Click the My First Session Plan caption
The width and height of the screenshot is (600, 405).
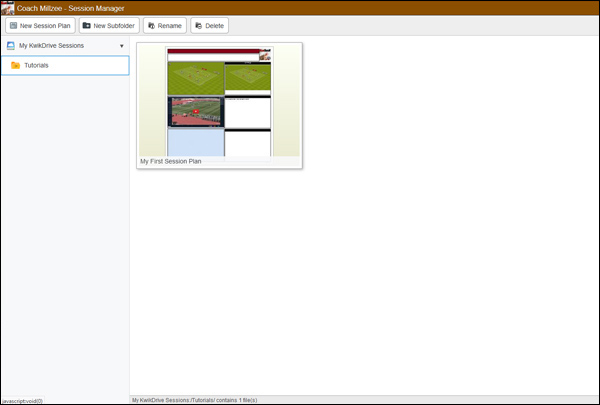[x=170, y=161]
